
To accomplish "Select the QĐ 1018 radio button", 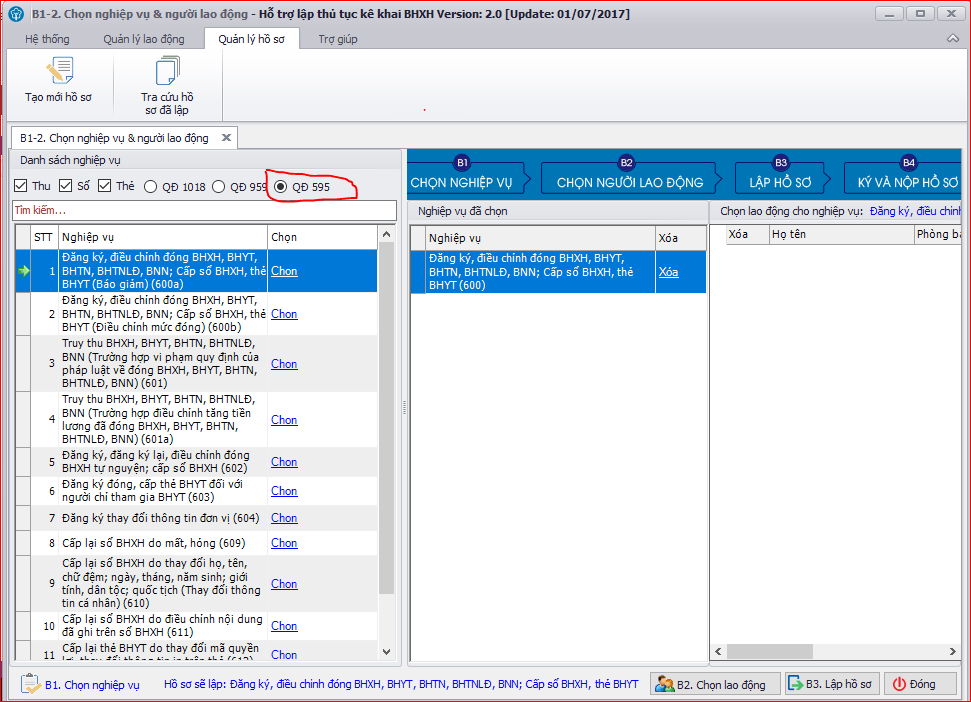I will click(x=150, y=187).
